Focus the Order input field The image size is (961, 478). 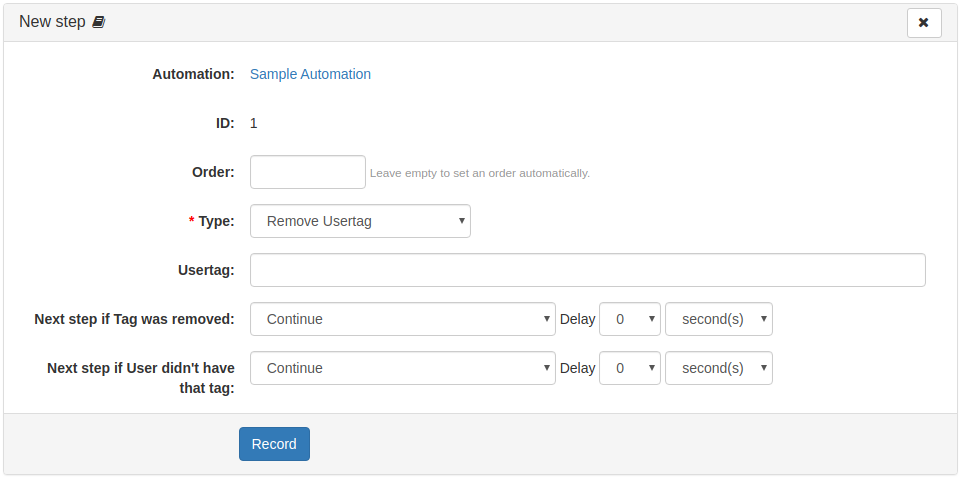point(308,172)
